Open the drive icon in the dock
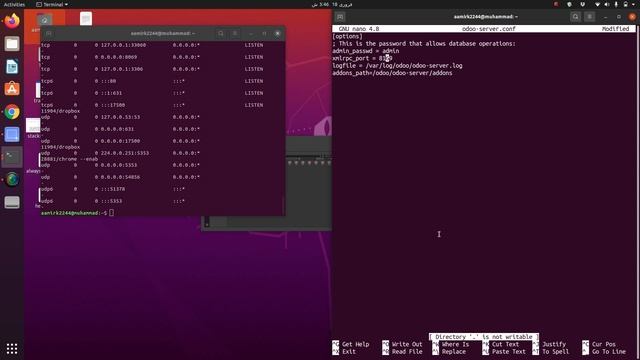 pos(12,202)
